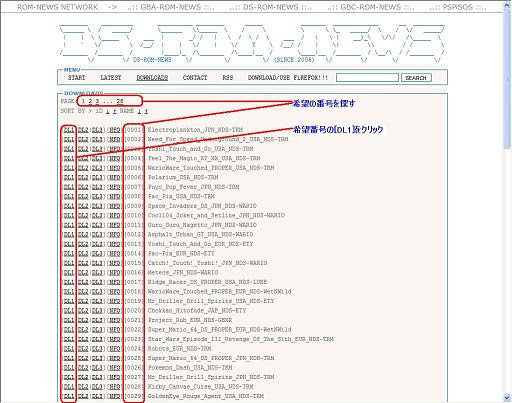512x403 pixels.
Task: Open the CONTACT menu link
Action: (x=195, y=78)
